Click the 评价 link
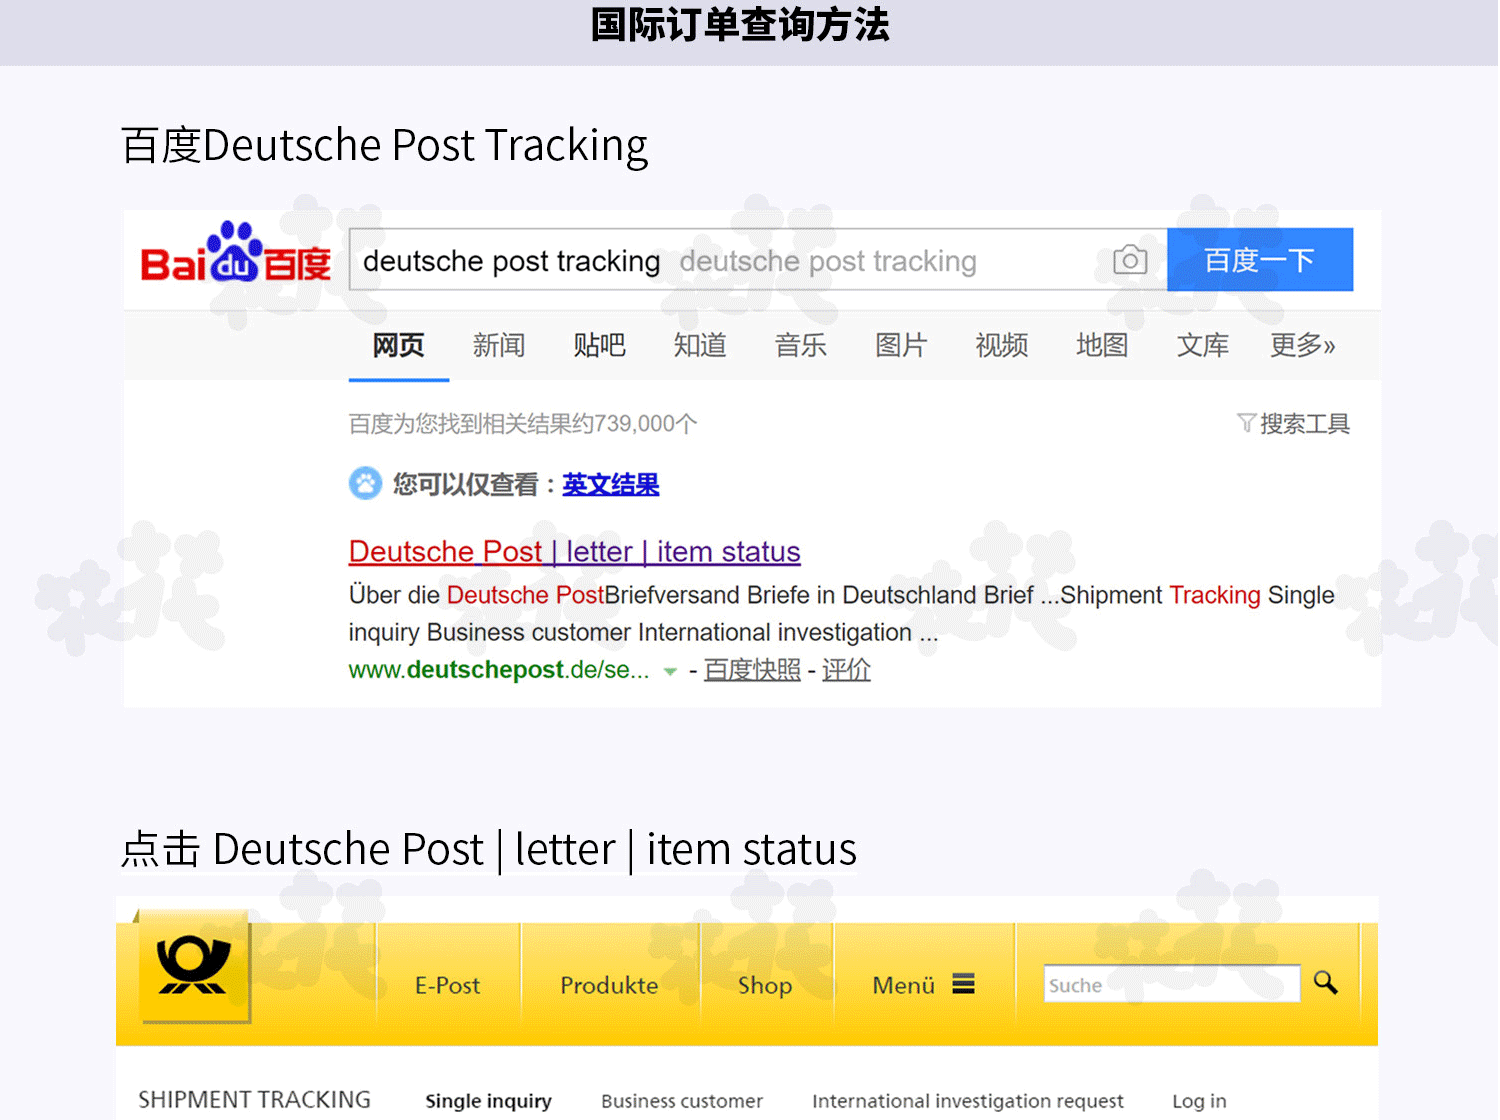The width and height of the screenshot is (1500, 1120). 846,670
